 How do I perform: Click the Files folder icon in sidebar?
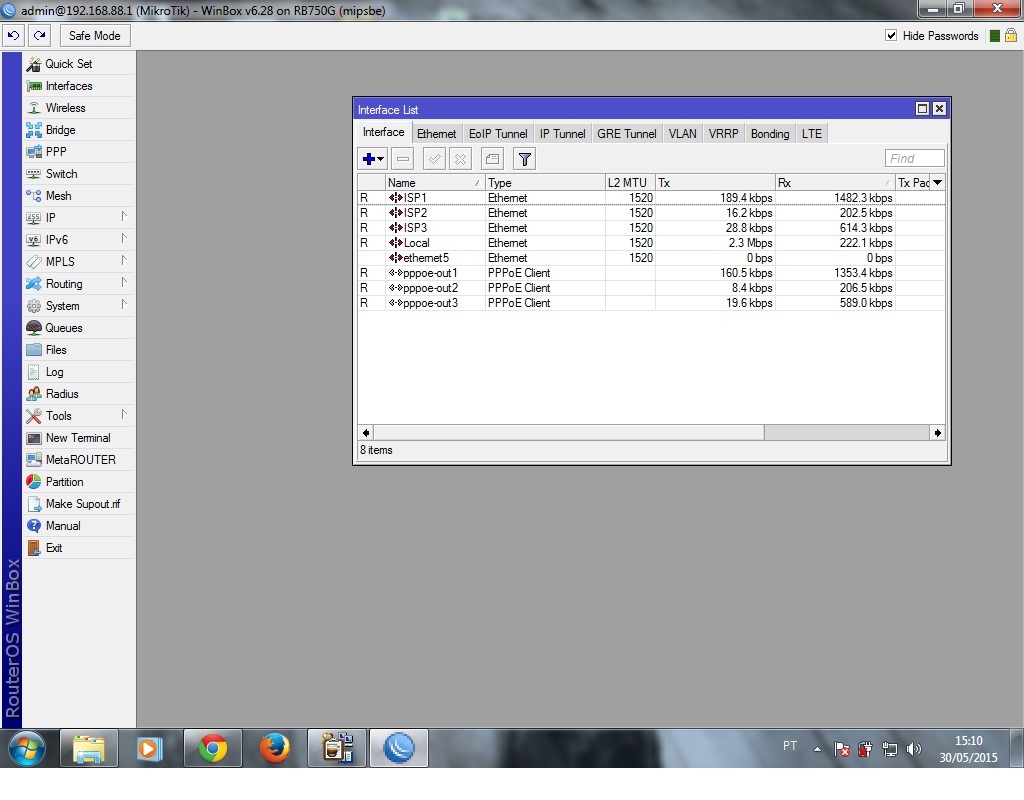pos(33,350)
